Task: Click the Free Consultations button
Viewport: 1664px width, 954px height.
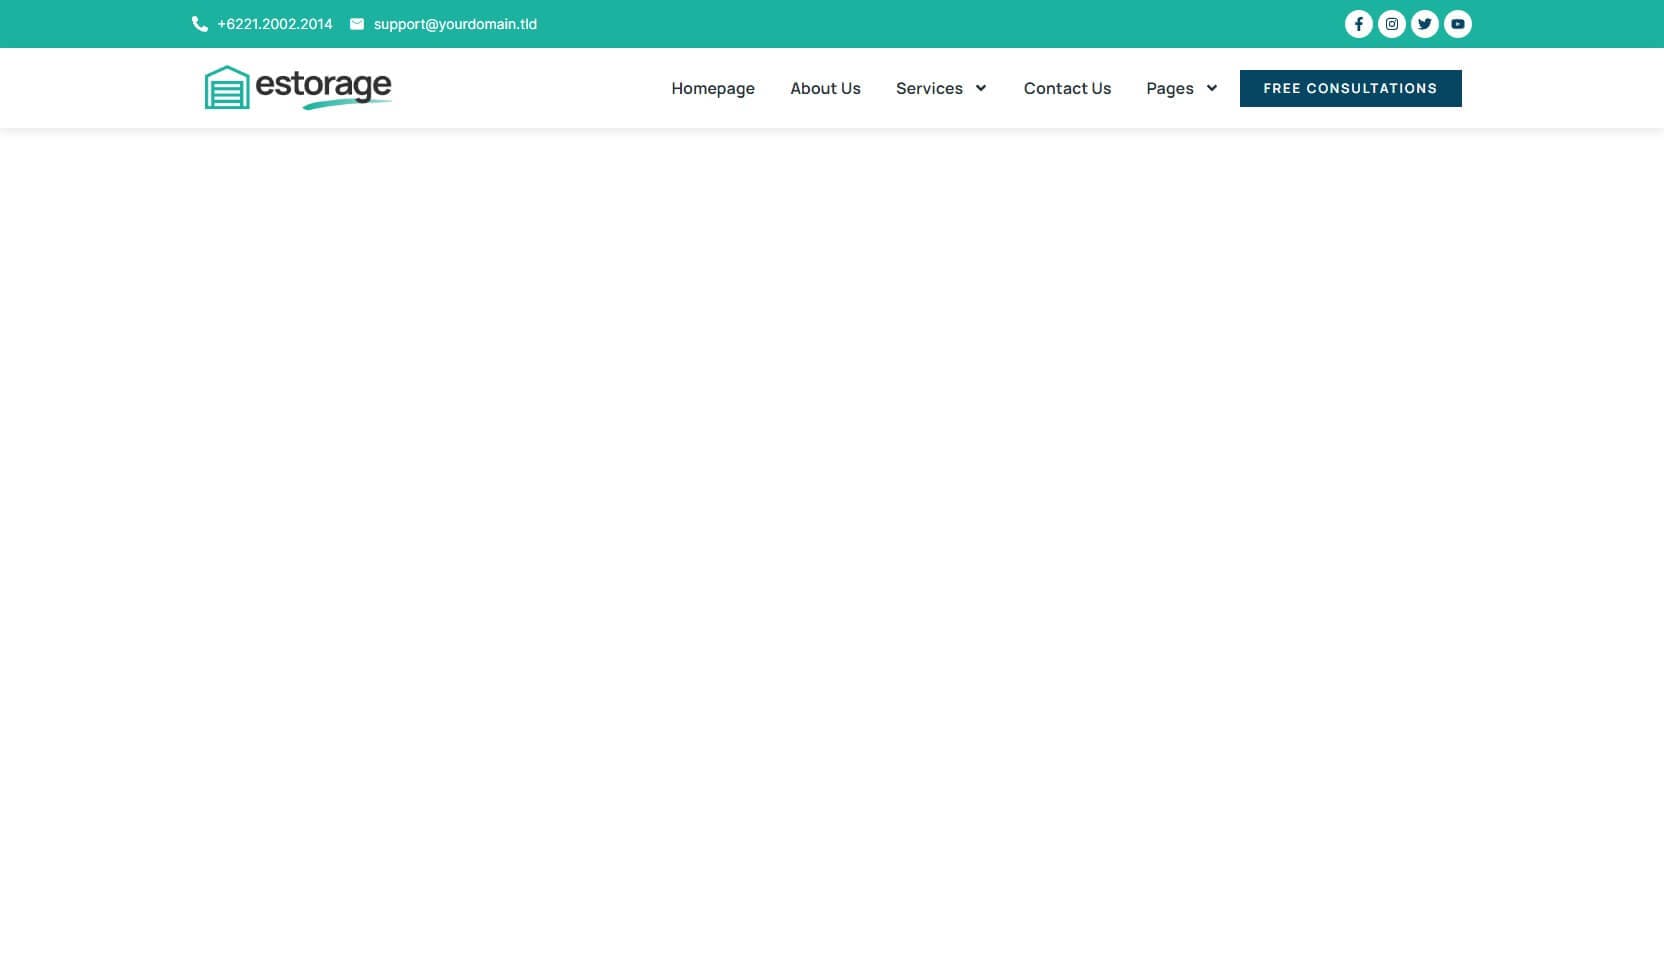Action: point(1350,88)
